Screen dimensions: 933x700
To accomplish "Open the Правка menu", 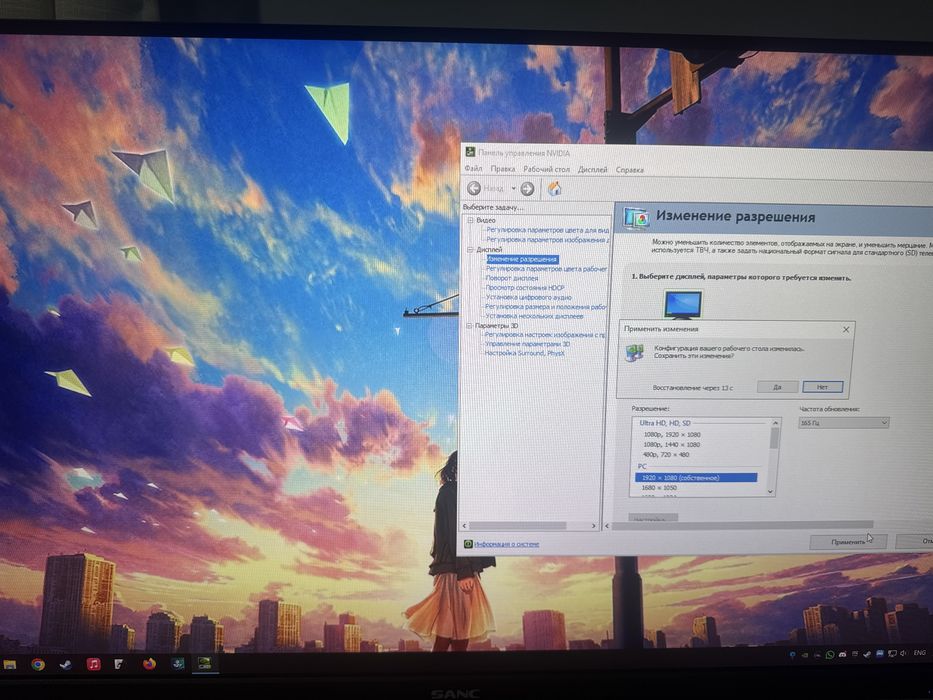I will click(x=503, y=169).
